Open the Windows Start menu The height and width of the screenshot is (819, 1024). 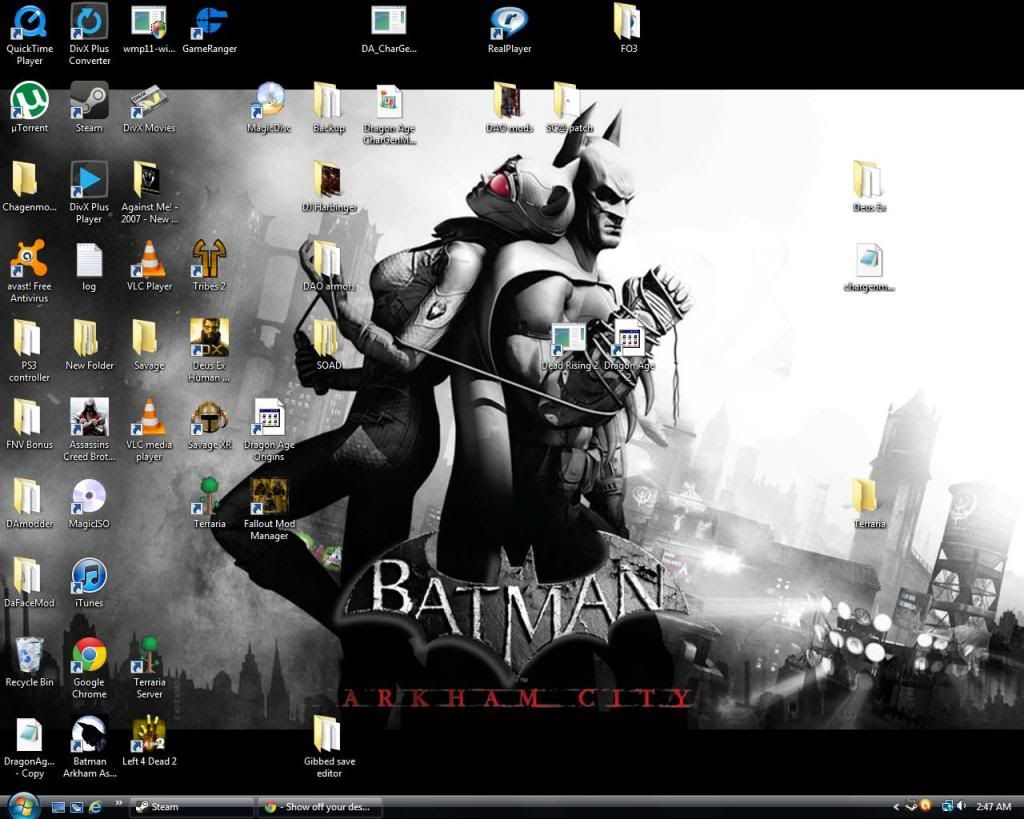click(22, 805)
